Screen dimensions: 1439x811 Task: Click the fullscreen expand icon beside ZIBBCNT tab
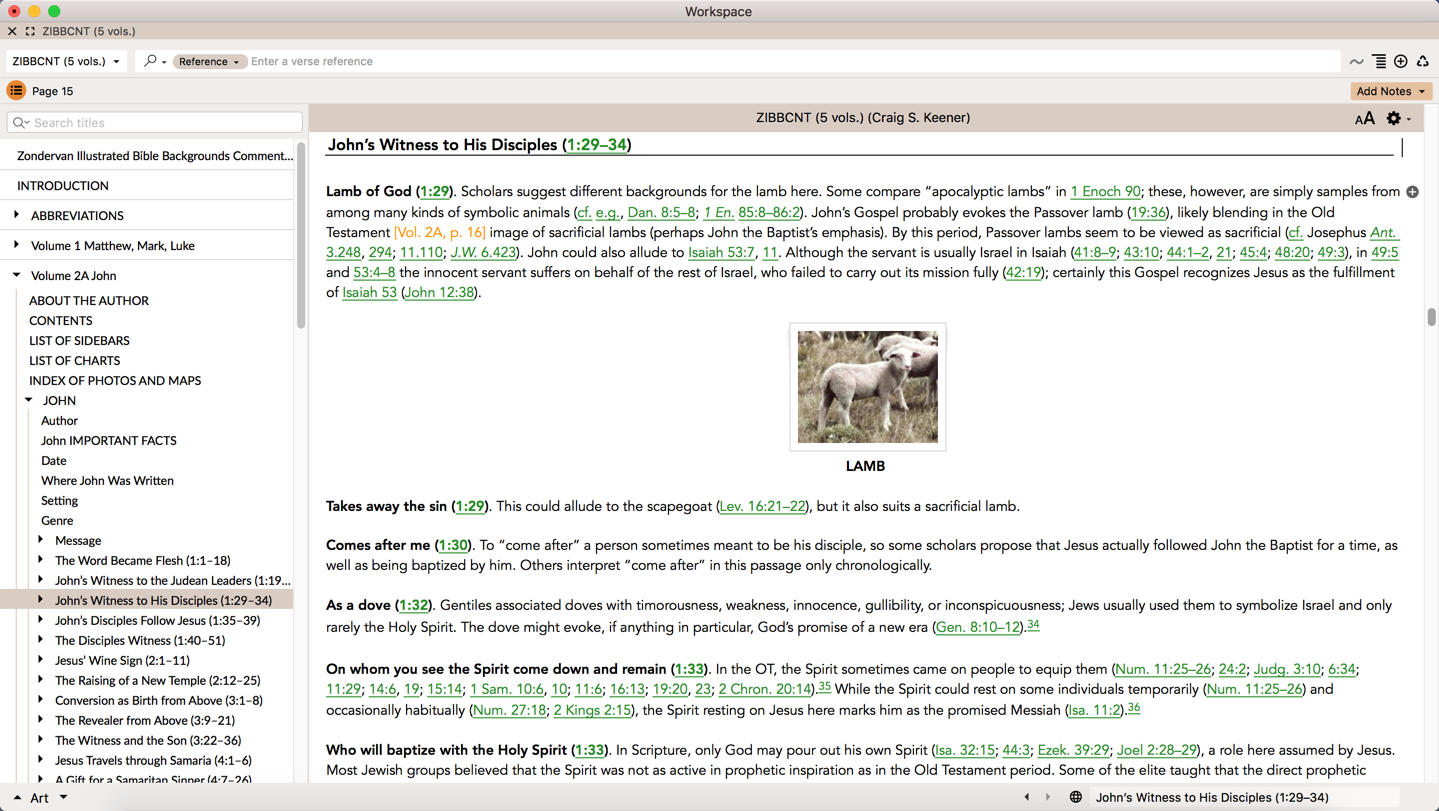click(30, 31)
